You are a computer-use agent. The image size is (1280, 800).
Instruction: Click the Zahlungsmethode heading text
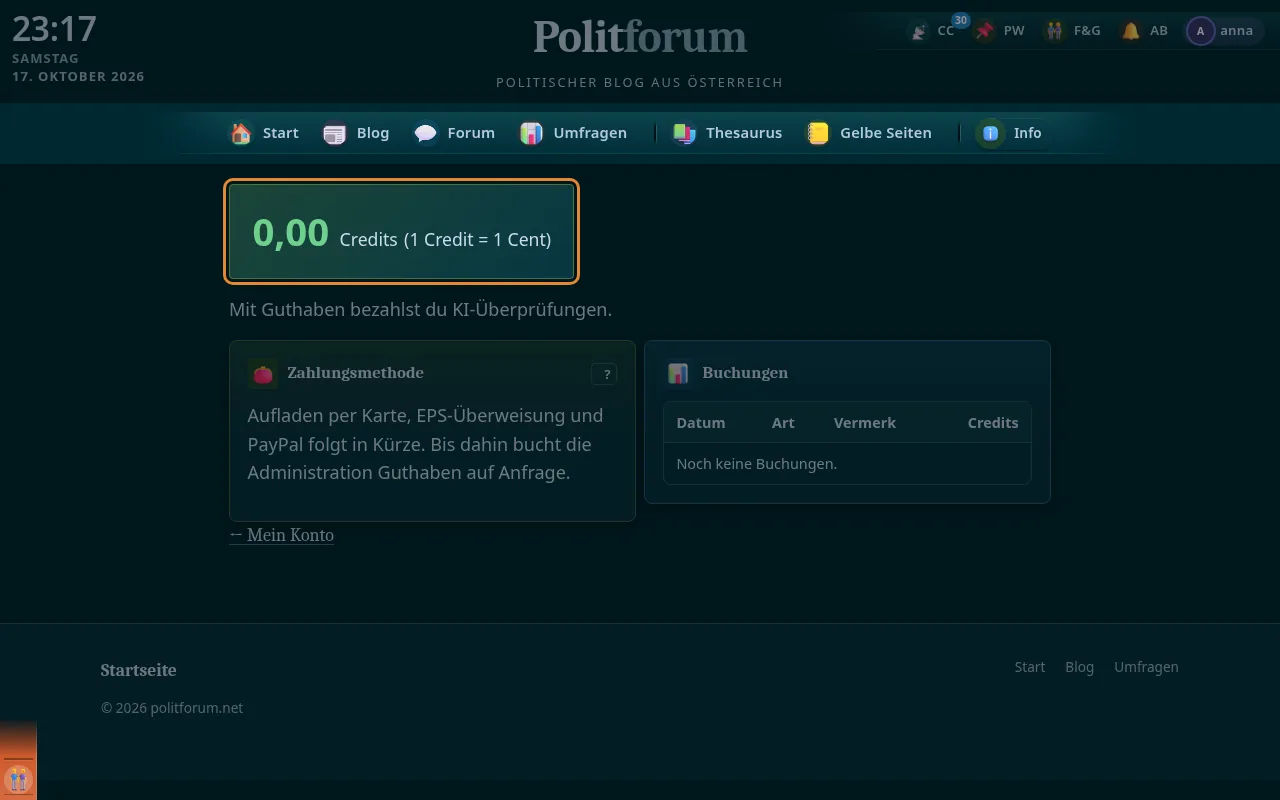point(355,373)
